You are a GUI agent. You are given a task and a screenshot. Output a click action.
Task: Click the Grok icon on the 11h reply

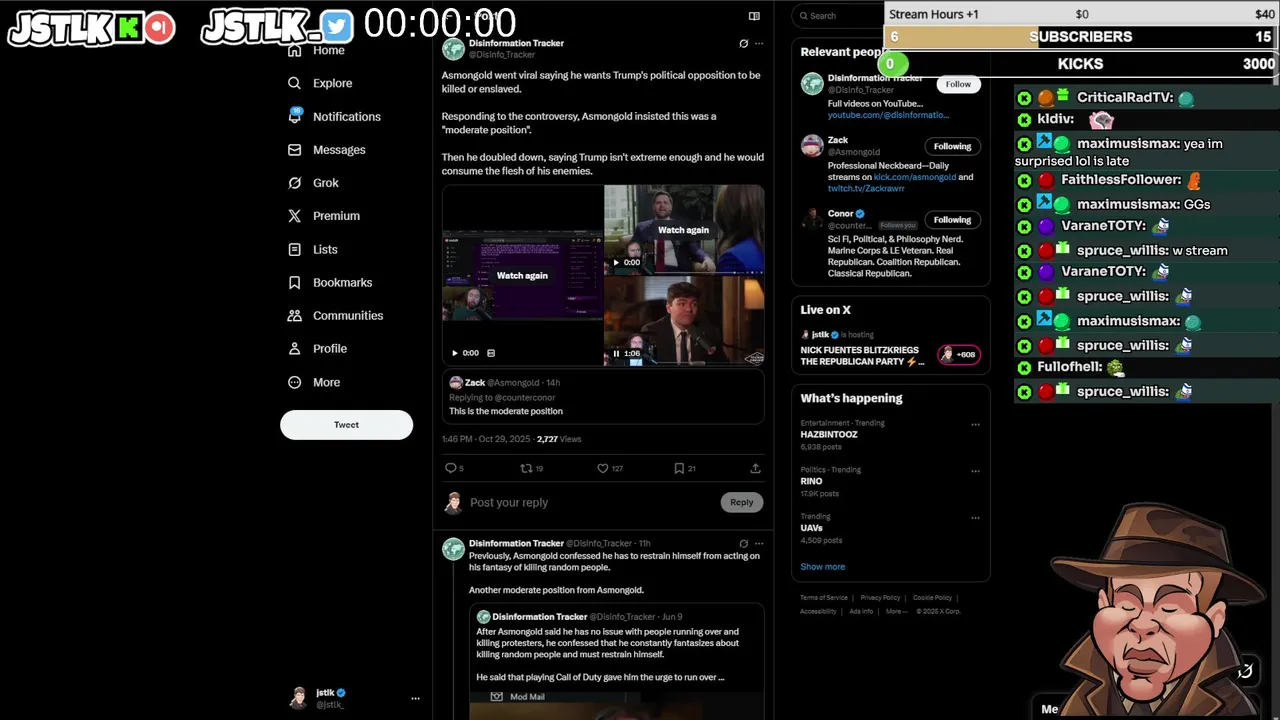(743, 543)
